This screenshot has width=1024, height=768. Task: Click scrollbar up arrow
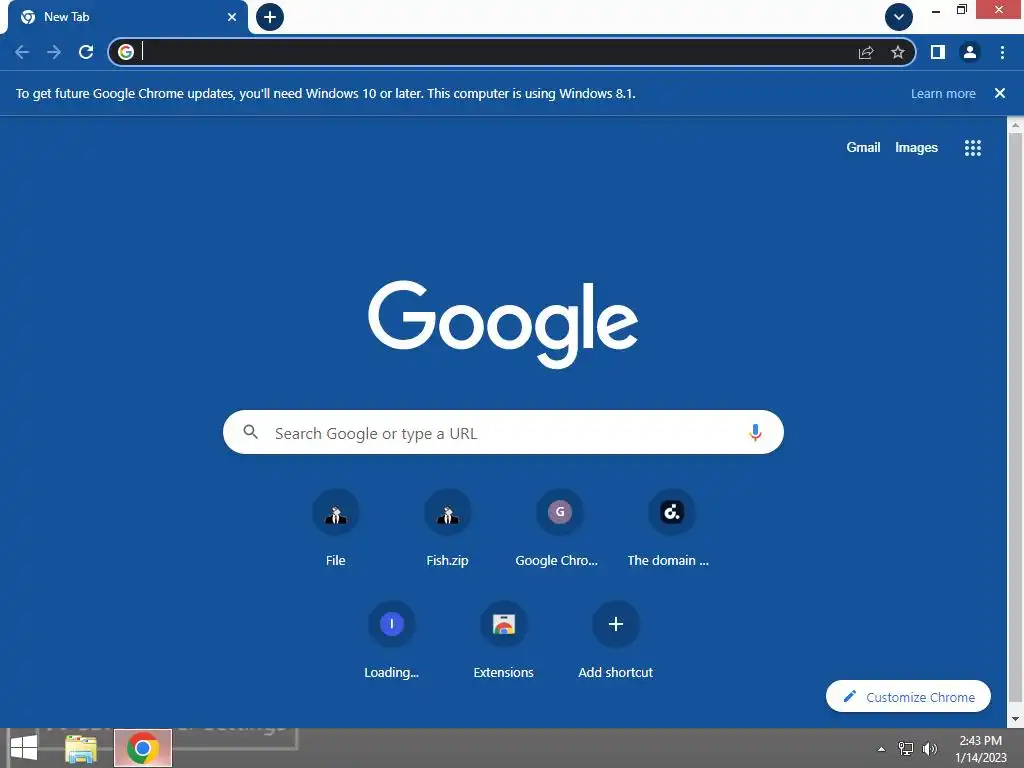1015,125
